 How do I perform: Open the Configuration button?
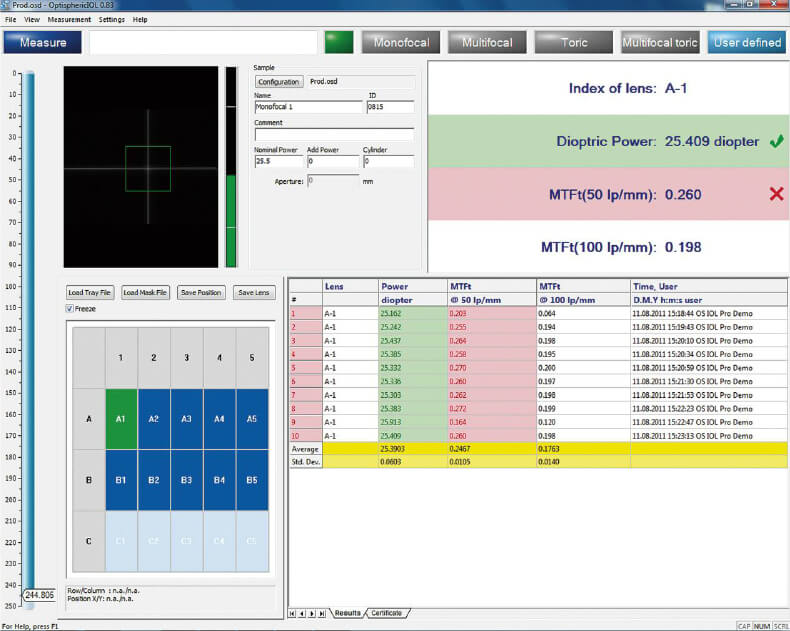pyautogui.click(x=278, y=82)
